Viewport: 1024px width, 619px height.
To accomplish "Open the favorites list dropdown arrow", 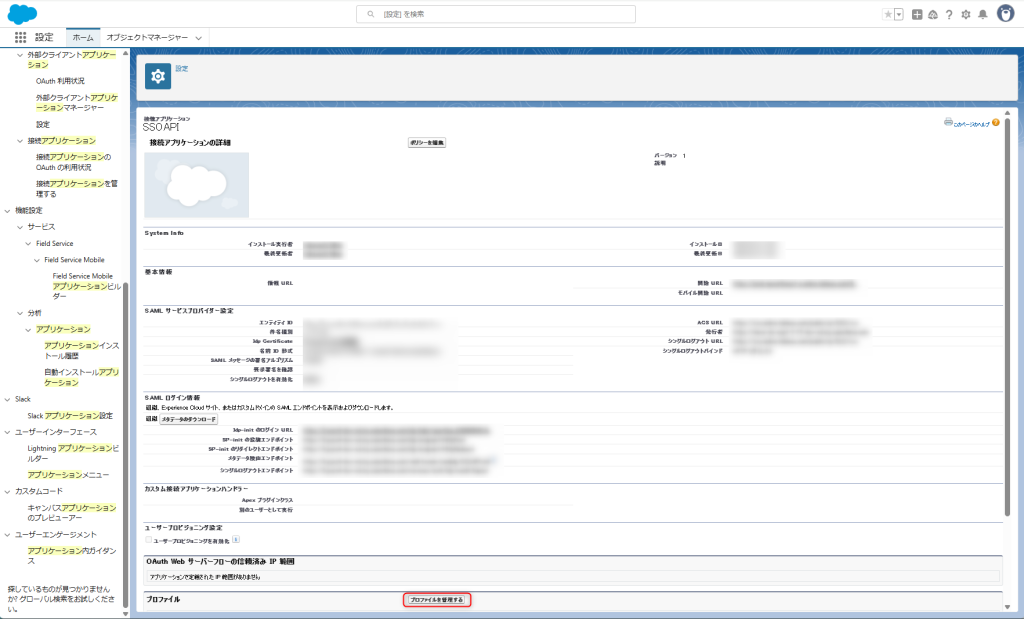I will pyautogui.click(x=899, y=14).
